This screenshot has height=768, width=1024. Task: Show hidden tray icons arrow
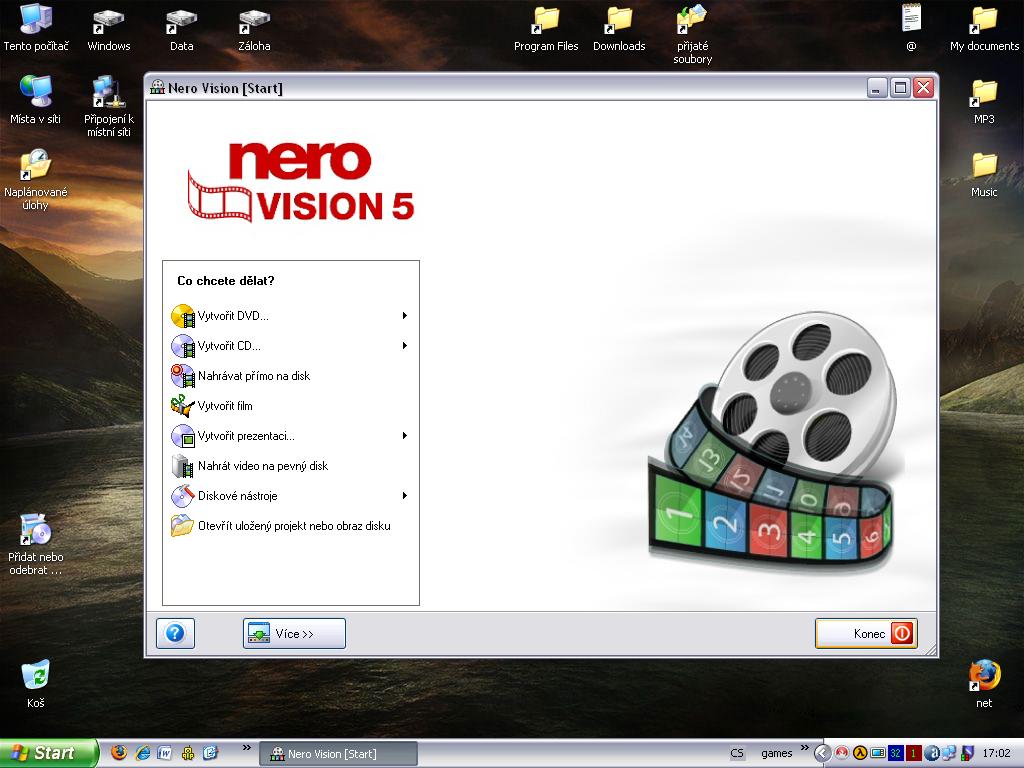click(822, 754)
